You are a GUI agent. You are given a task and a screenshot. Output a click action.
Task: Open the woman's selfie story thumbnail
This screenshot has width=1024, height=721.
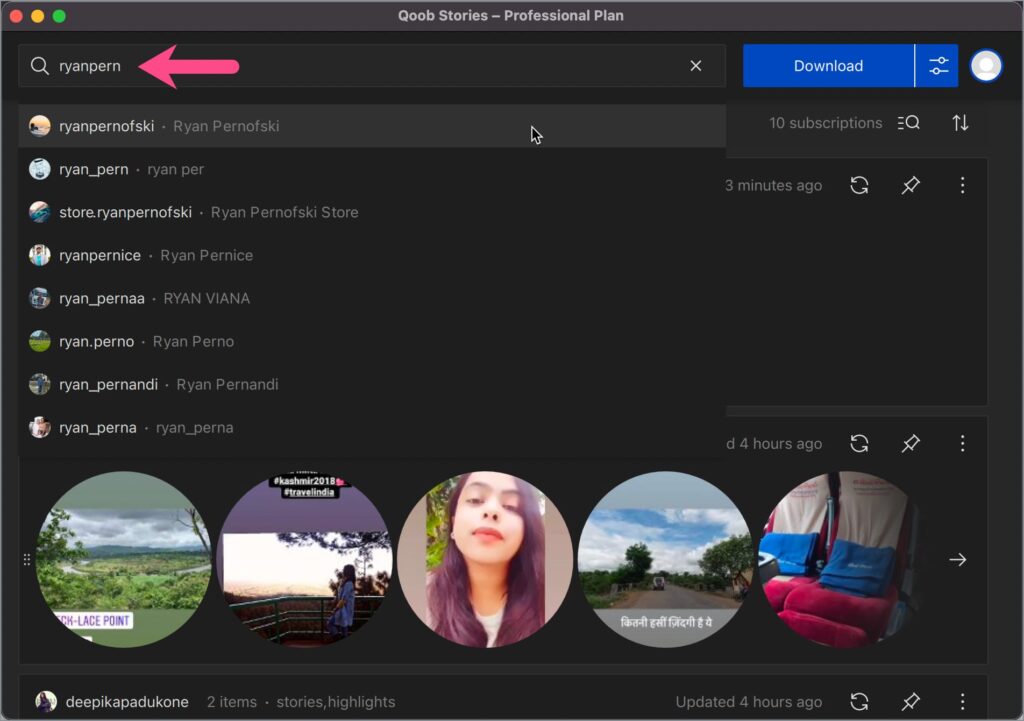485,560
